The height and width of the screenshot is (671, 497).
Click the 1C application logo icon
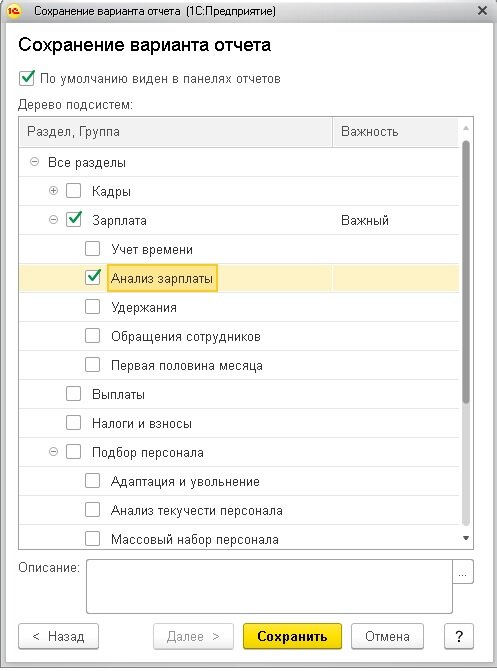14,11
